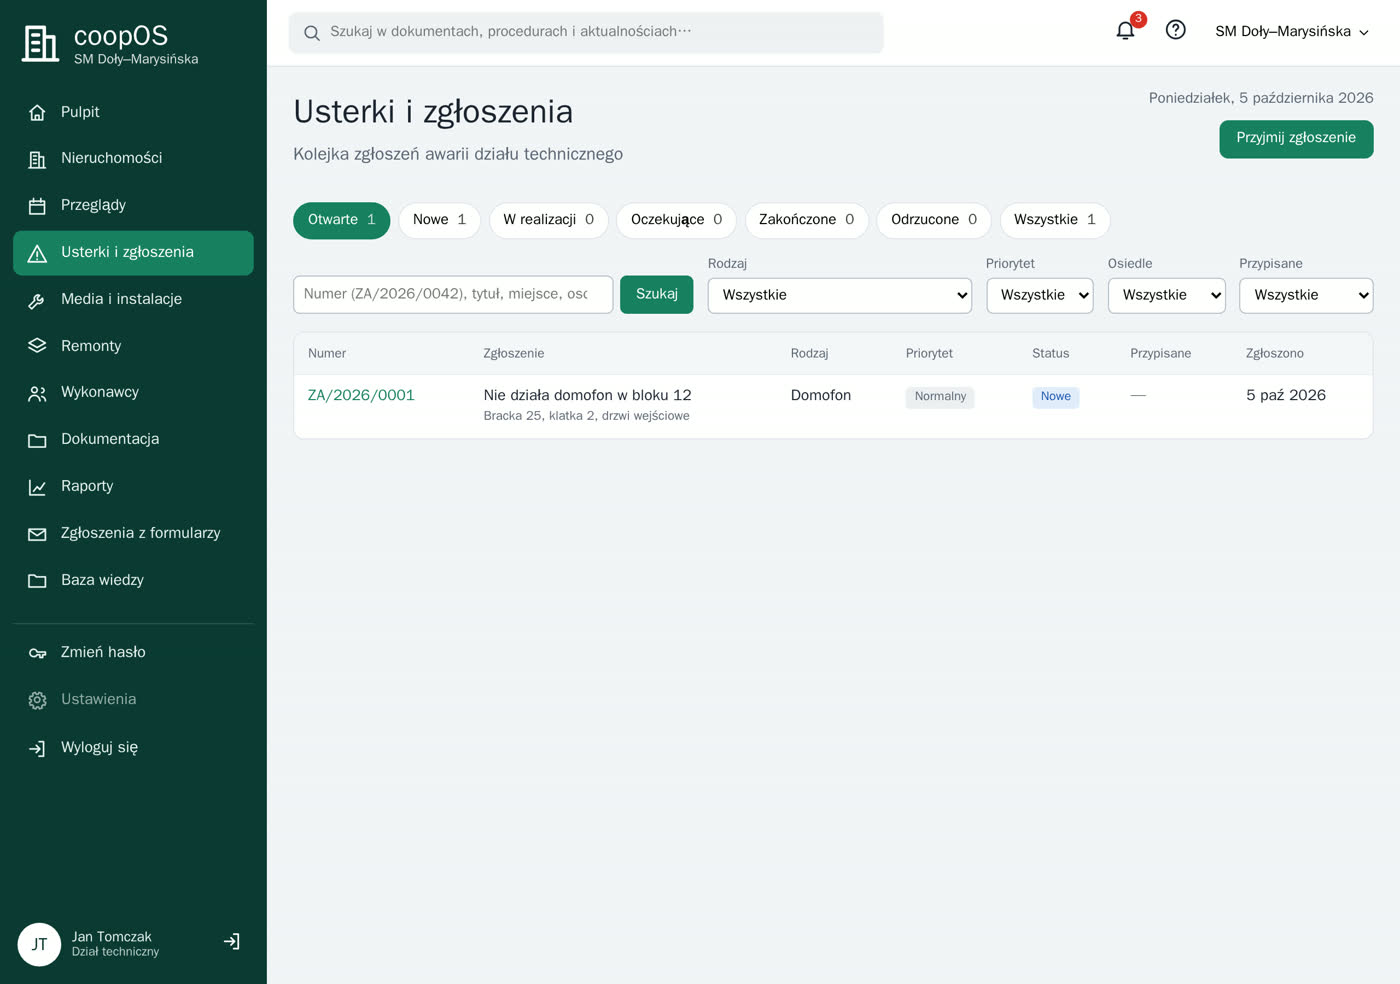Switch to Oczekujące tab
The image size is (1400, 984).
676,220
